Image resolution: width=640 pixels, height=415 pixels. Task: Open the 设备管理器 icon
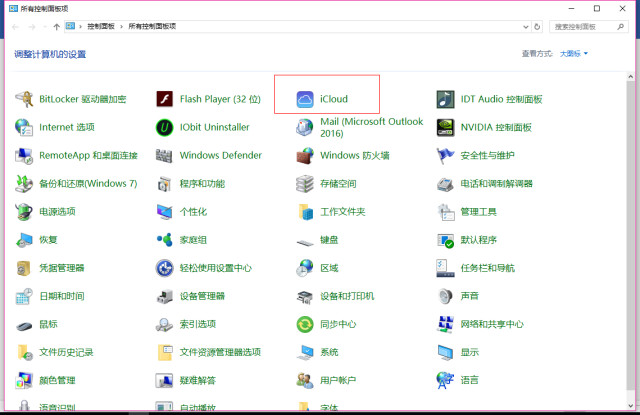(x=164, y=296)
